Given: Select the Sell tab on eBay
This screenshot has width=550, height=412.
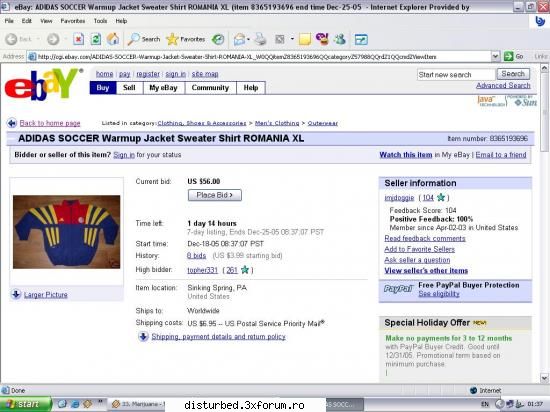Looking at the screenshot, I should 129,88.
